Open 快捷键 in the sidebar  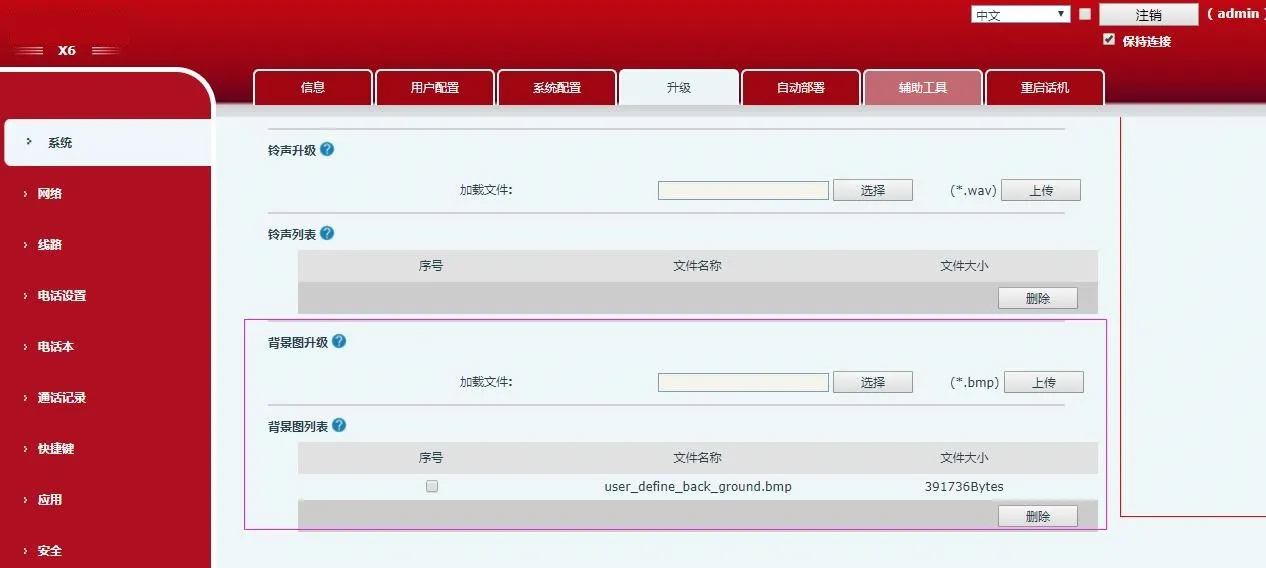(x=56, y=449)
